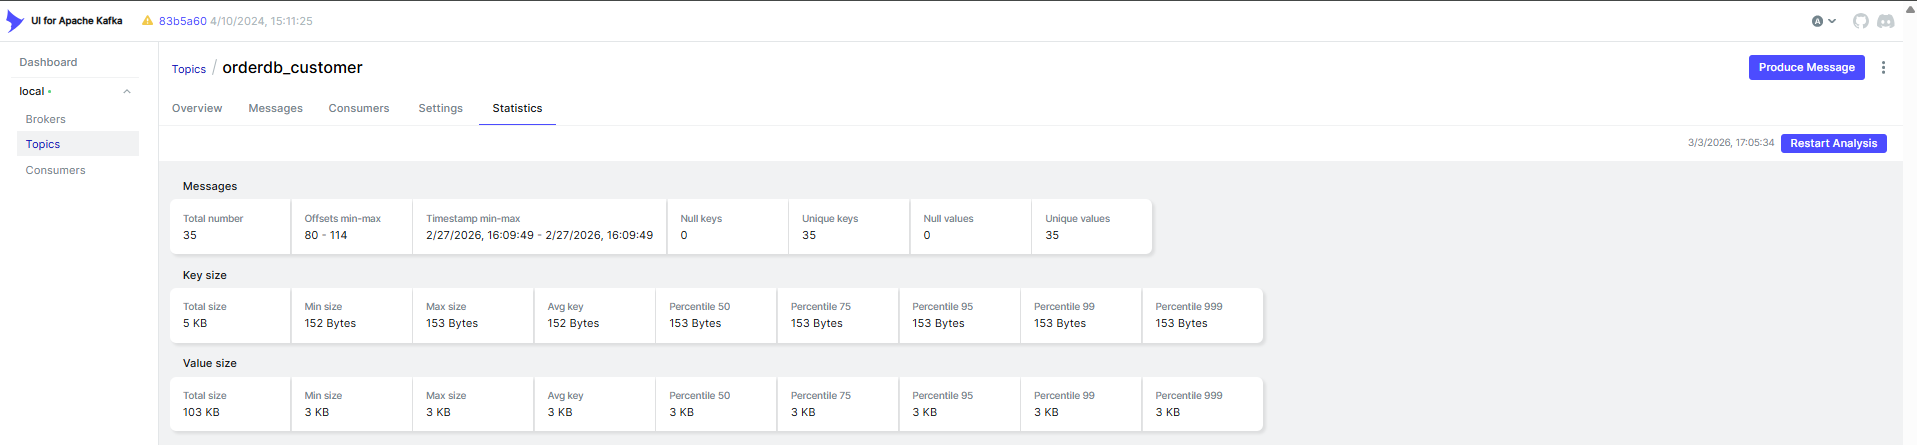Screen dimensions: 1917x445
Task: Open the topic's Consumers tab
Action: tap(358, 108)
